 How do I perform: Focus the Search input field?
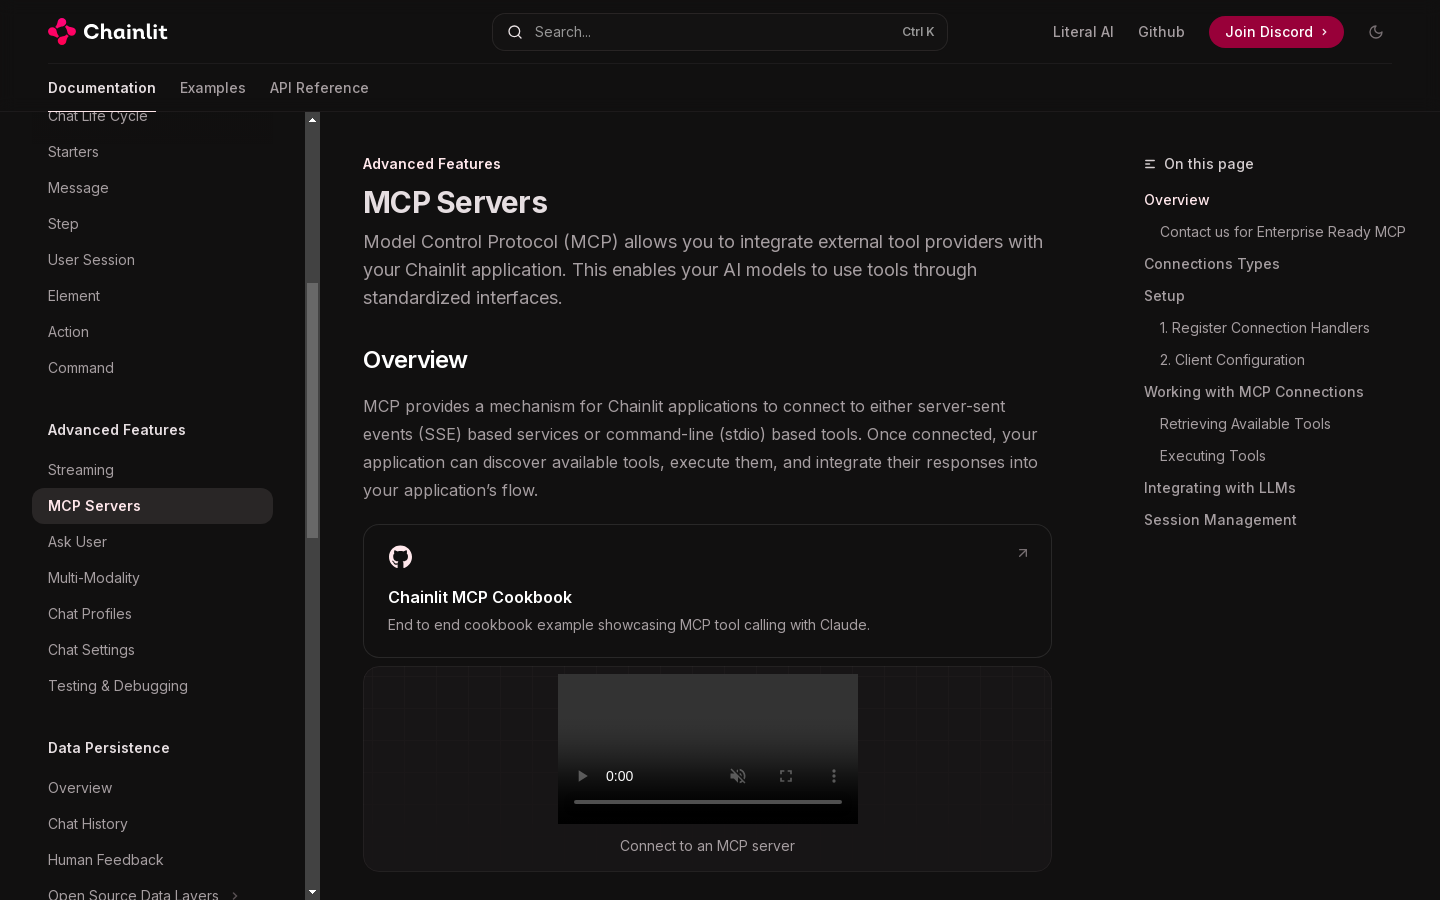coord(720,32)
